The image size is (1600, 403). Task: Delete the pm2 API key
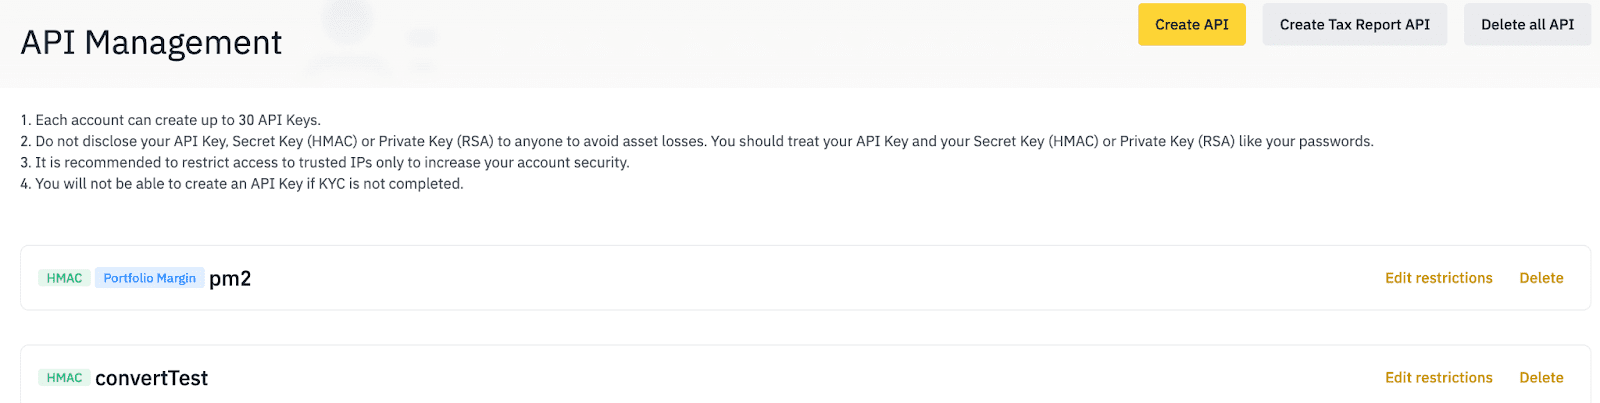[1541, 278]
